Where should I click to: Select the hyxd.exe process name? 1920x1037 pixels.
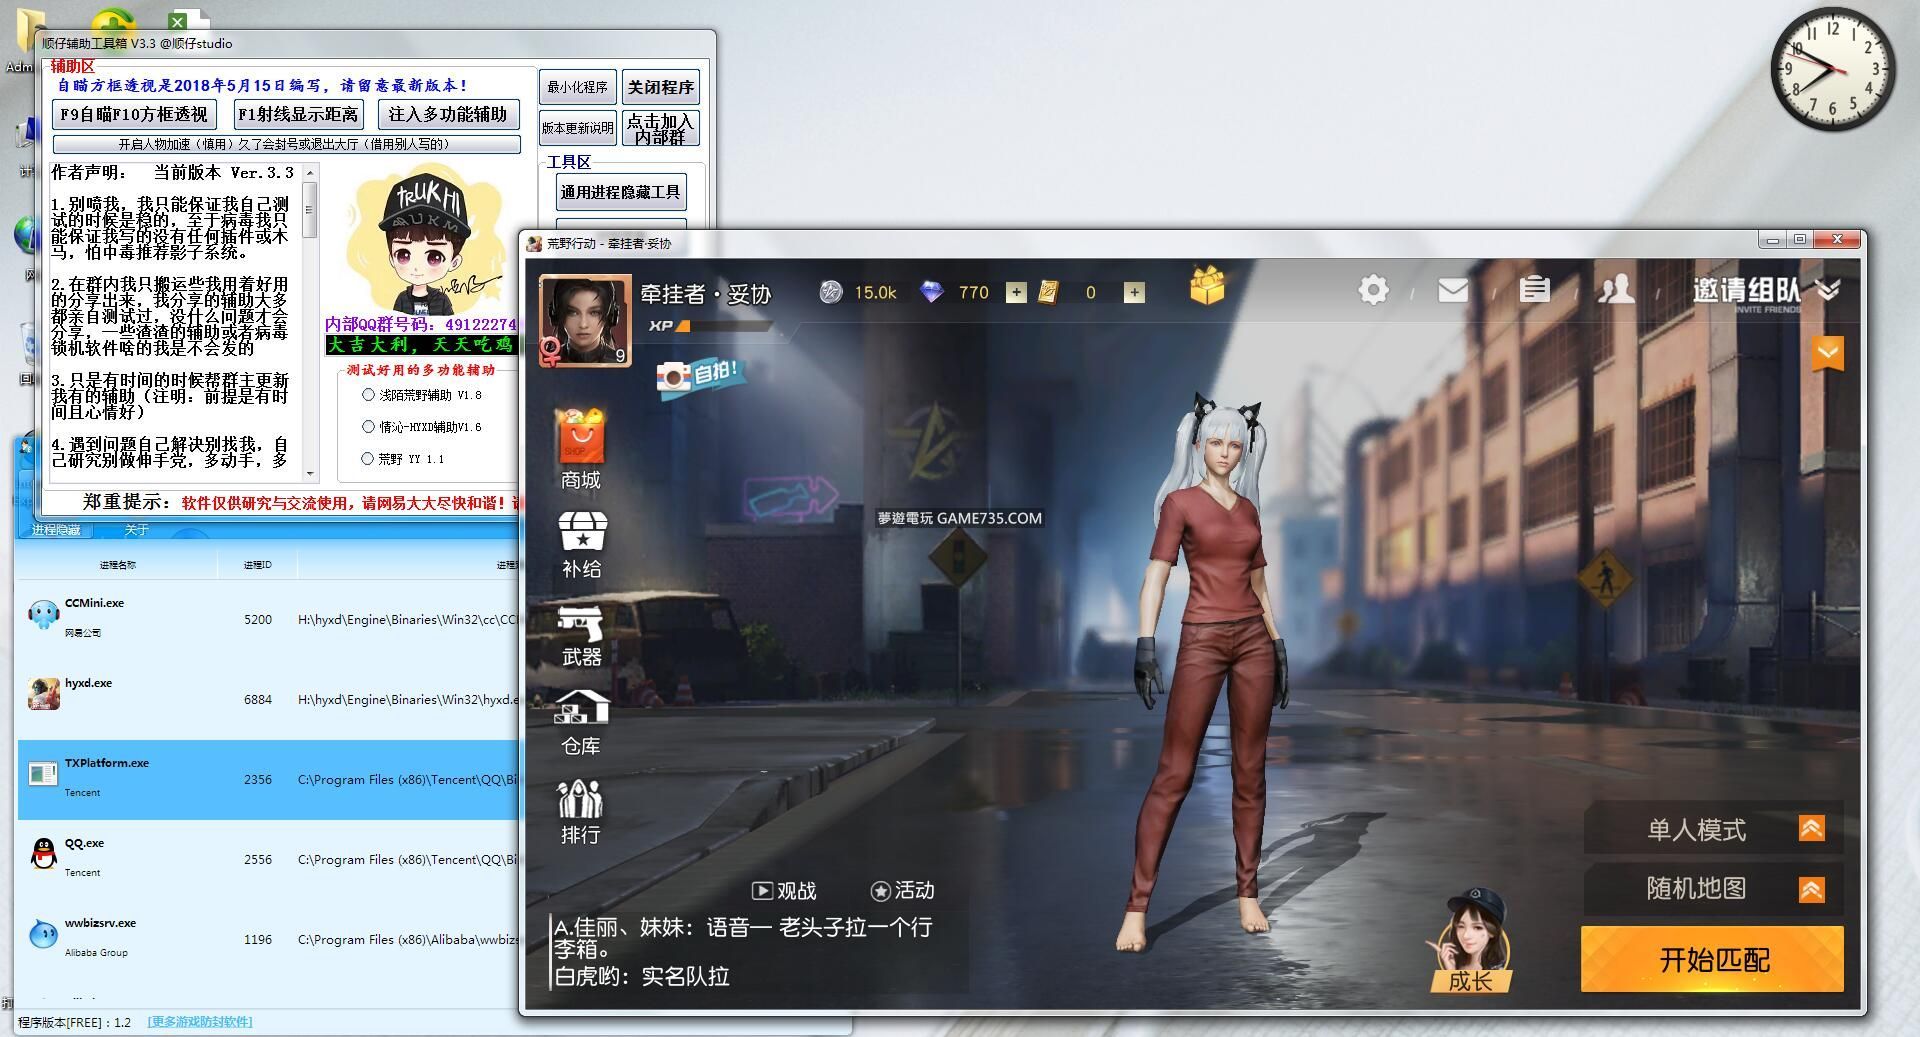click(x=88, y=683)
